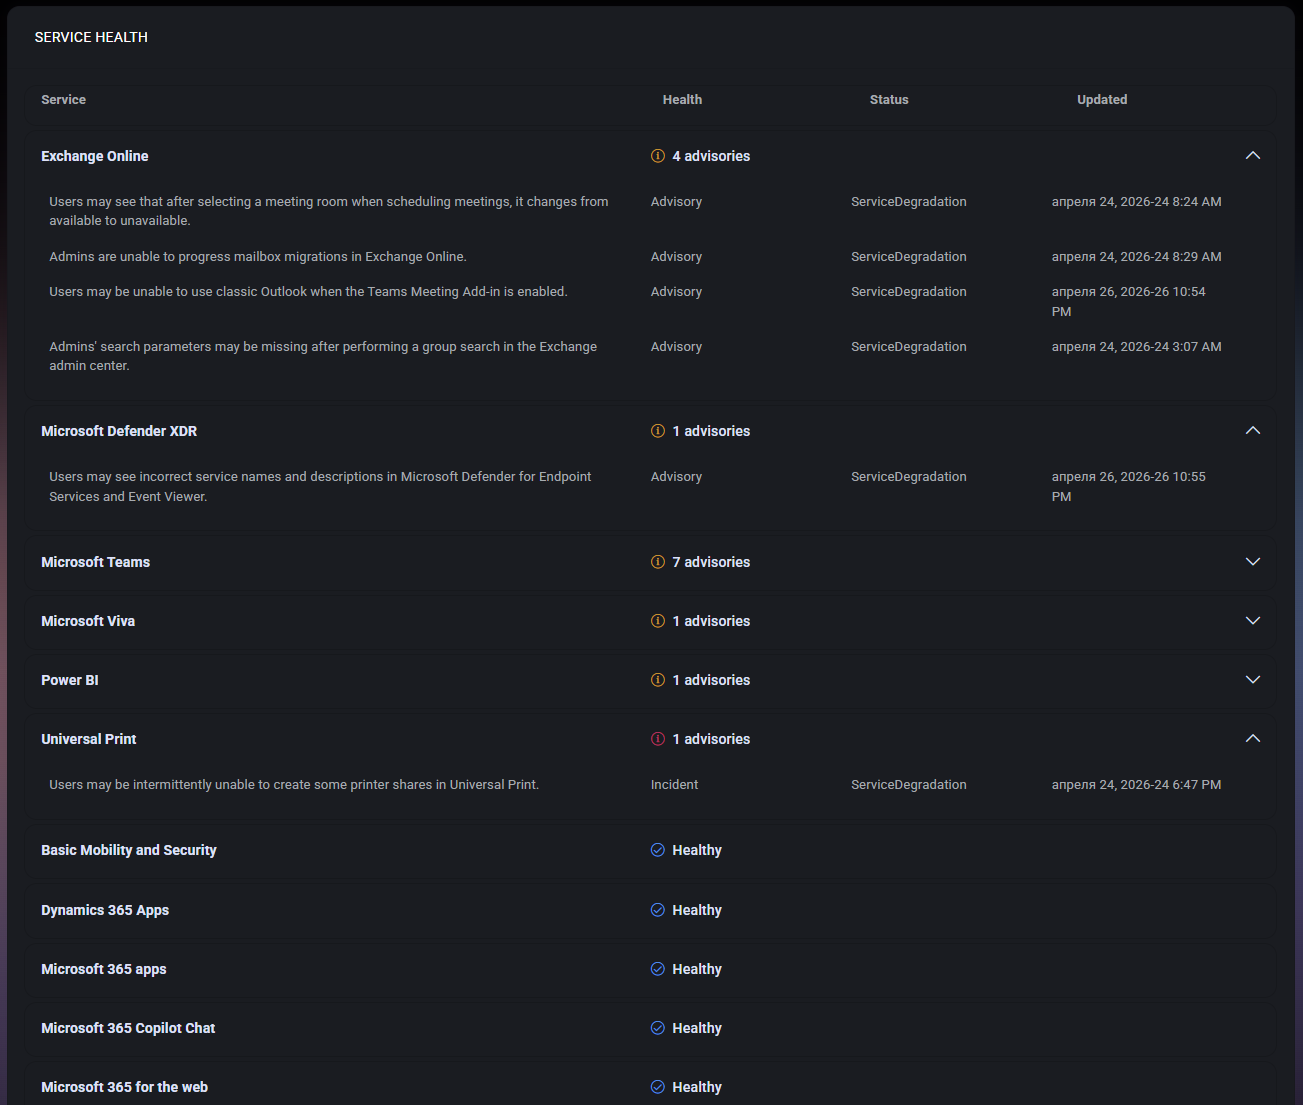Collapse the Universal Print section

click(1252, 739)
